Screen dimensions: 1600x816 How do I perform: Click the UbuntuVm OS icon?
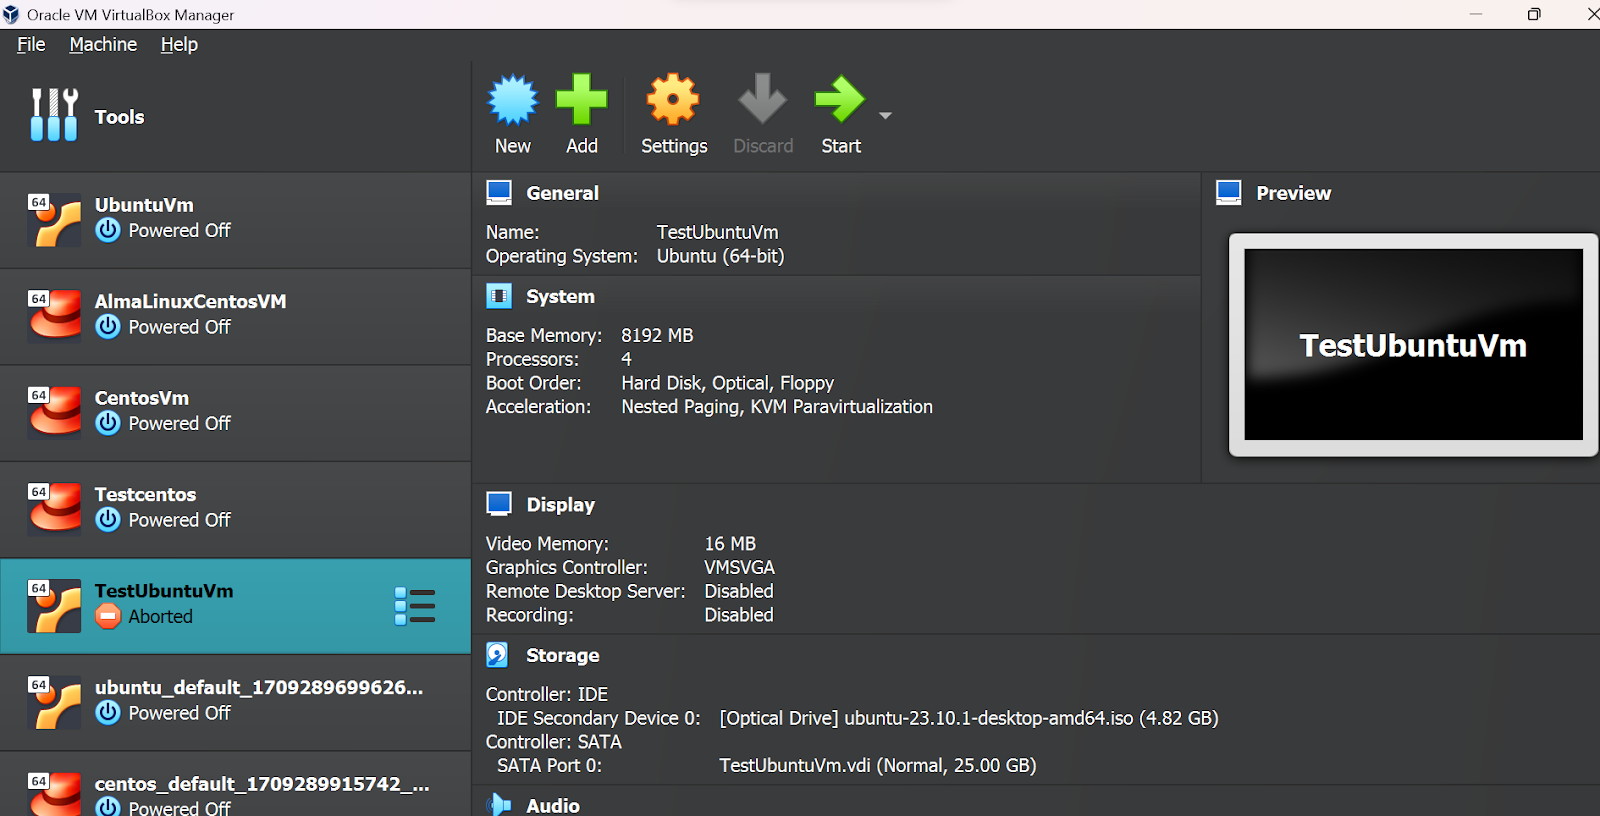pyautogui.click(x=54, y=220)
